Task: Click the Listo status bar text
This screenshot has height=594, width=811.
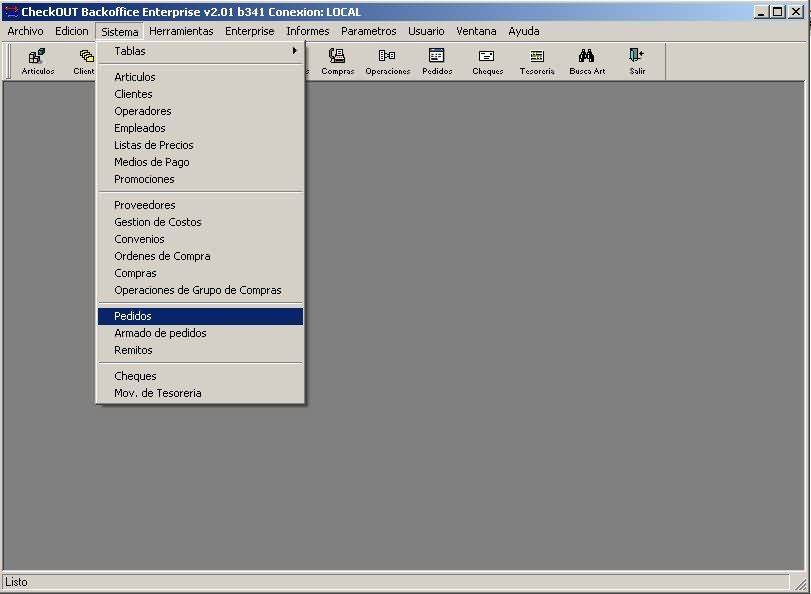Action: click(16, 582)
